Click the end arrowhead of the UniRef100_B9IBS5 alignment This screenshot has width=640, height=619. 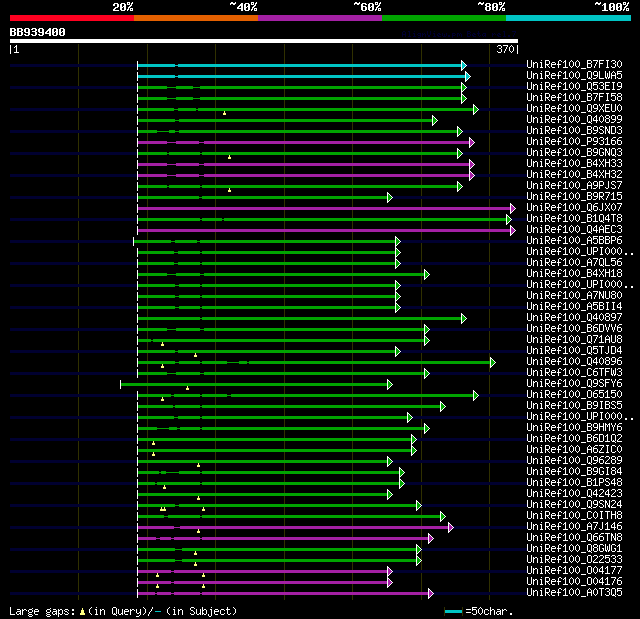443,406
